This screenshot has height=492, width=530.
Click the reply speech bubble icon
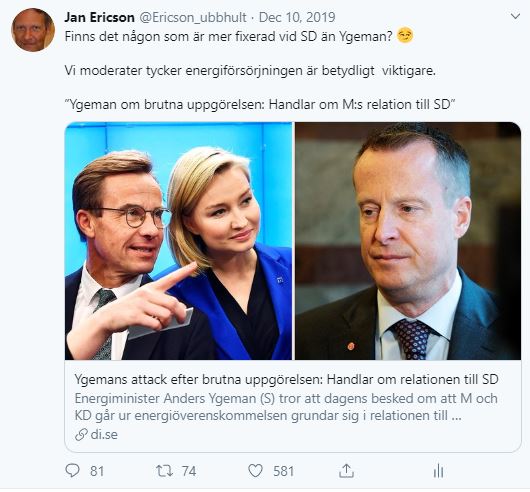[72, 470]
